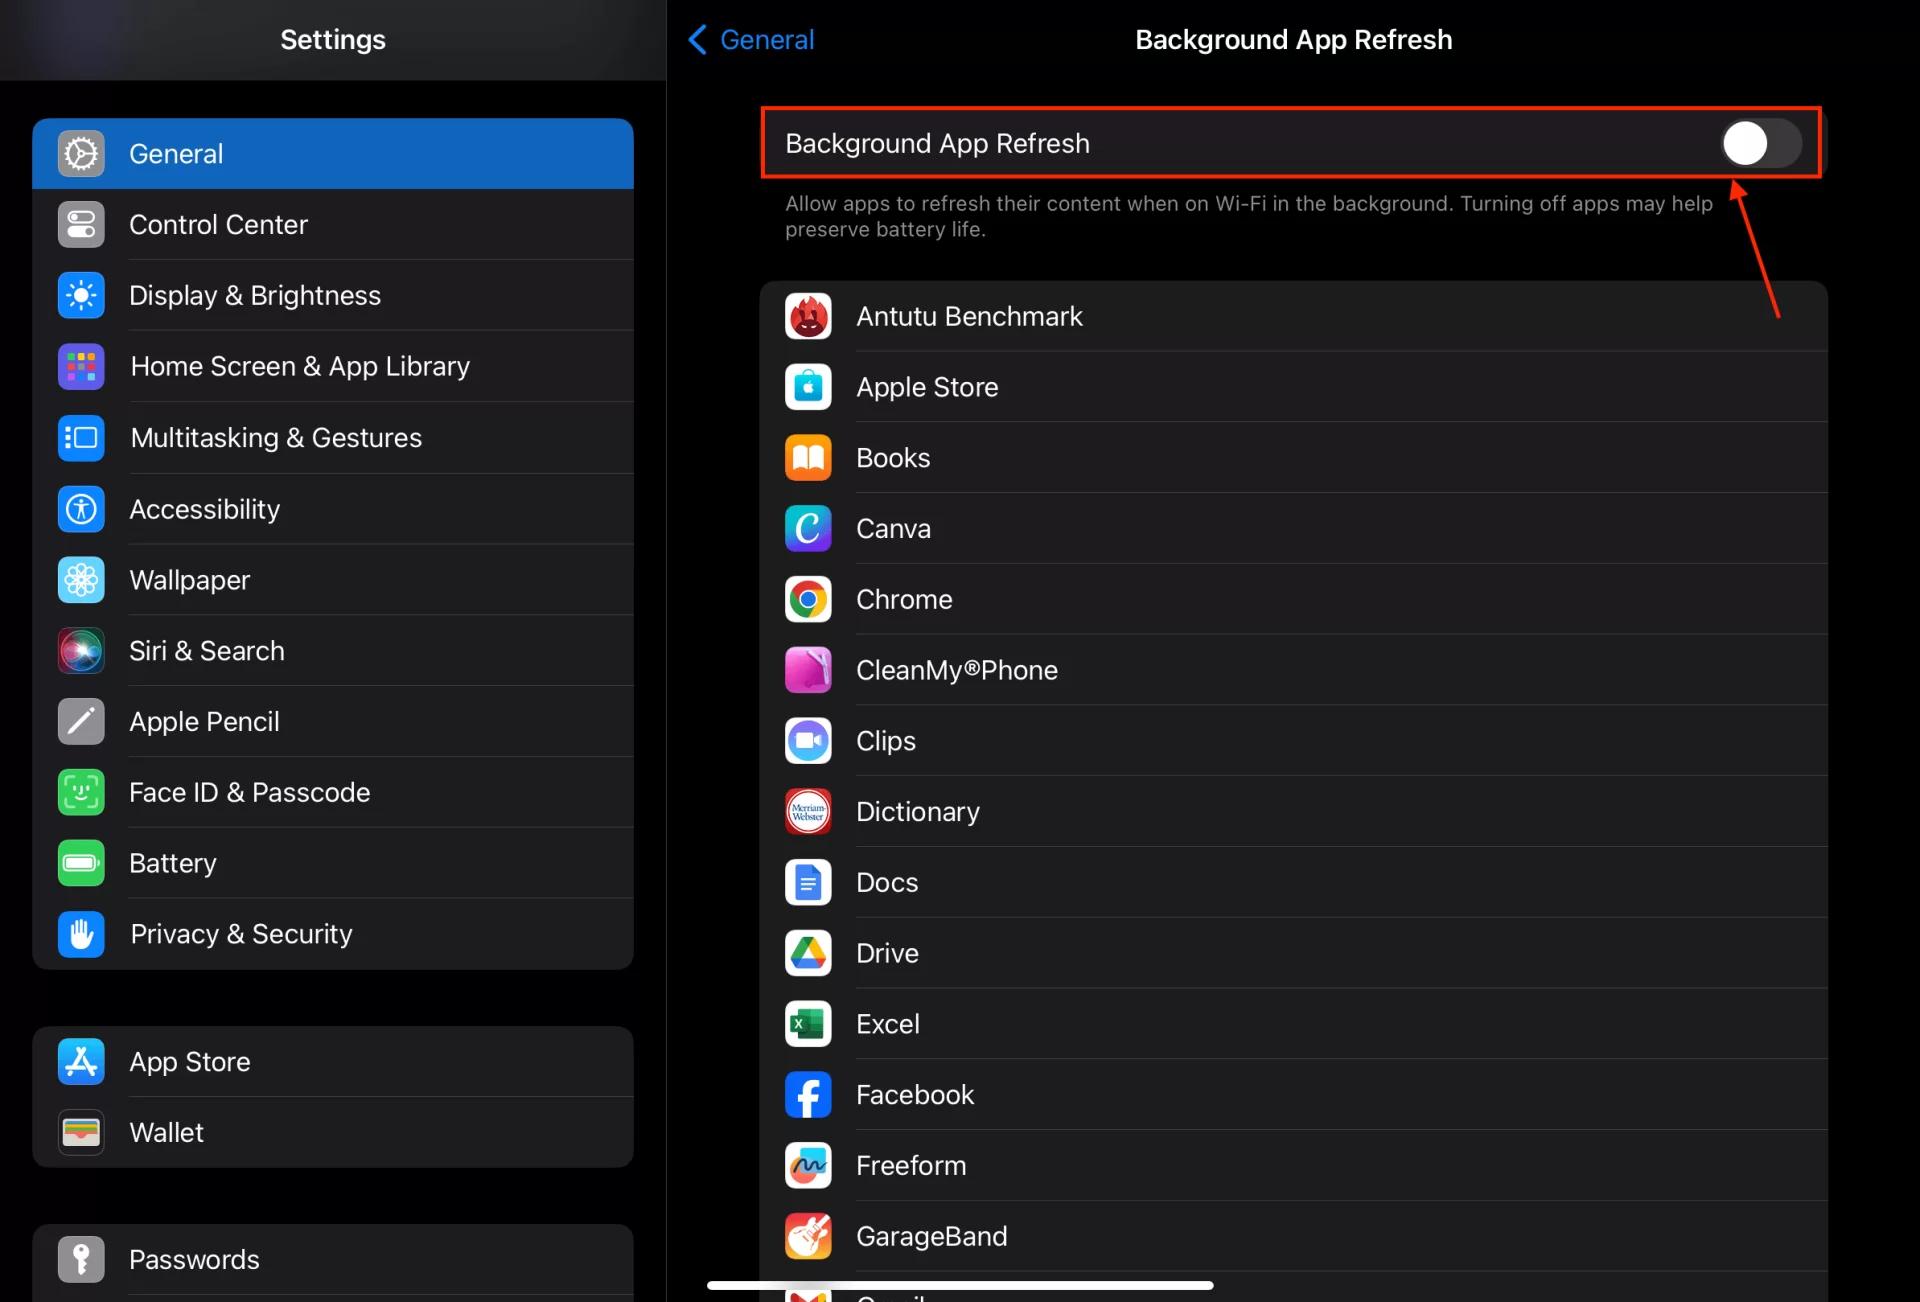Go back to General settings
1920x1302 pixels.
click(x=751, y=40)
